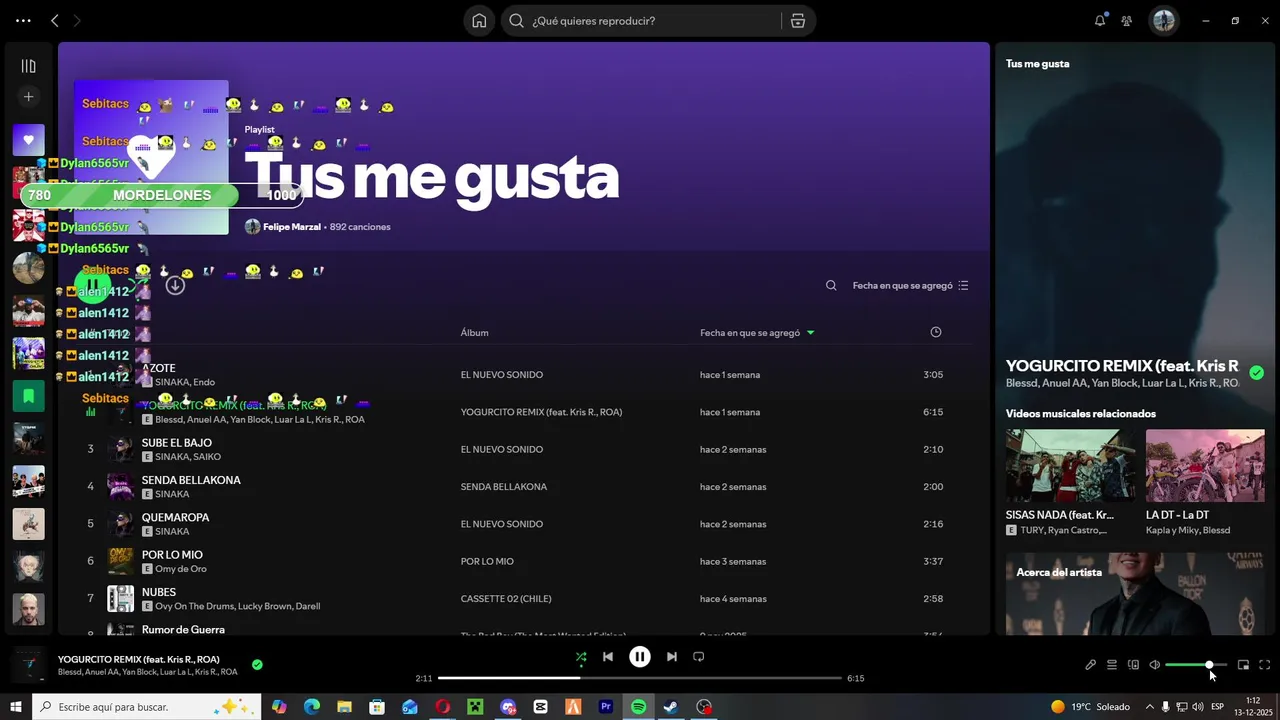1280x720 pixels.
Task: Open the YOGURCITO REMIX title in bottom bar
Action: pyautogui.click(x=139, y=659)
